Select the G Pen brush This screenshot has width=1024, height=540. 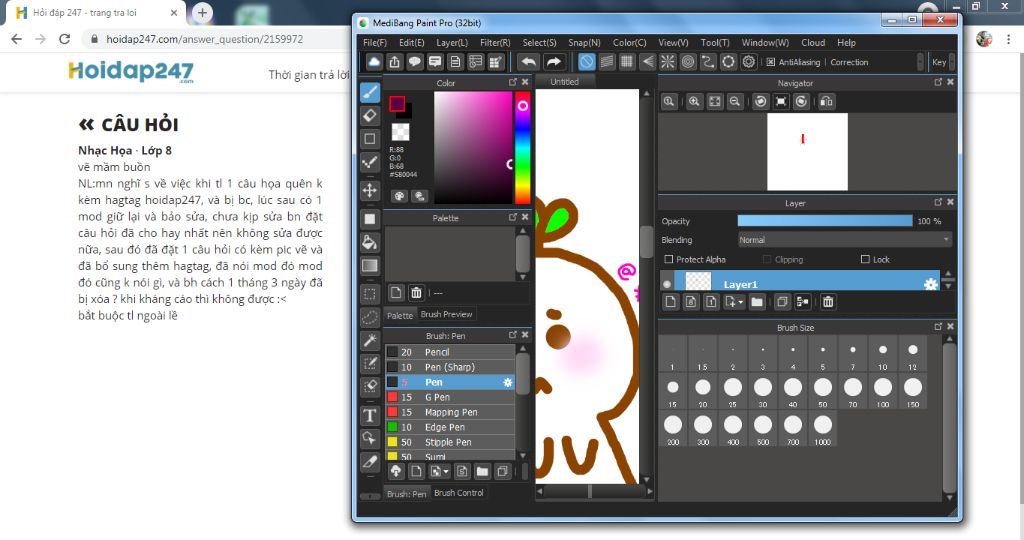point(450,397)
